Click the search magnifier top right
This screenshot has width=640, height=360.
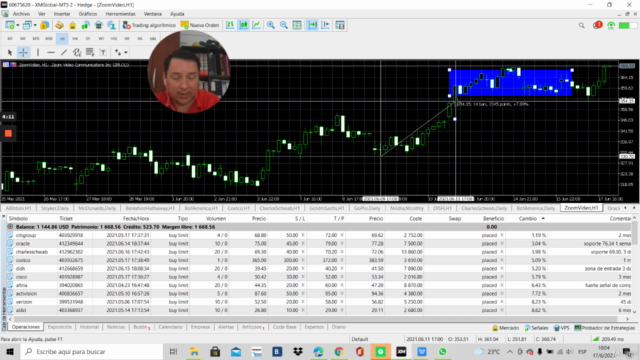pos(582,25)
